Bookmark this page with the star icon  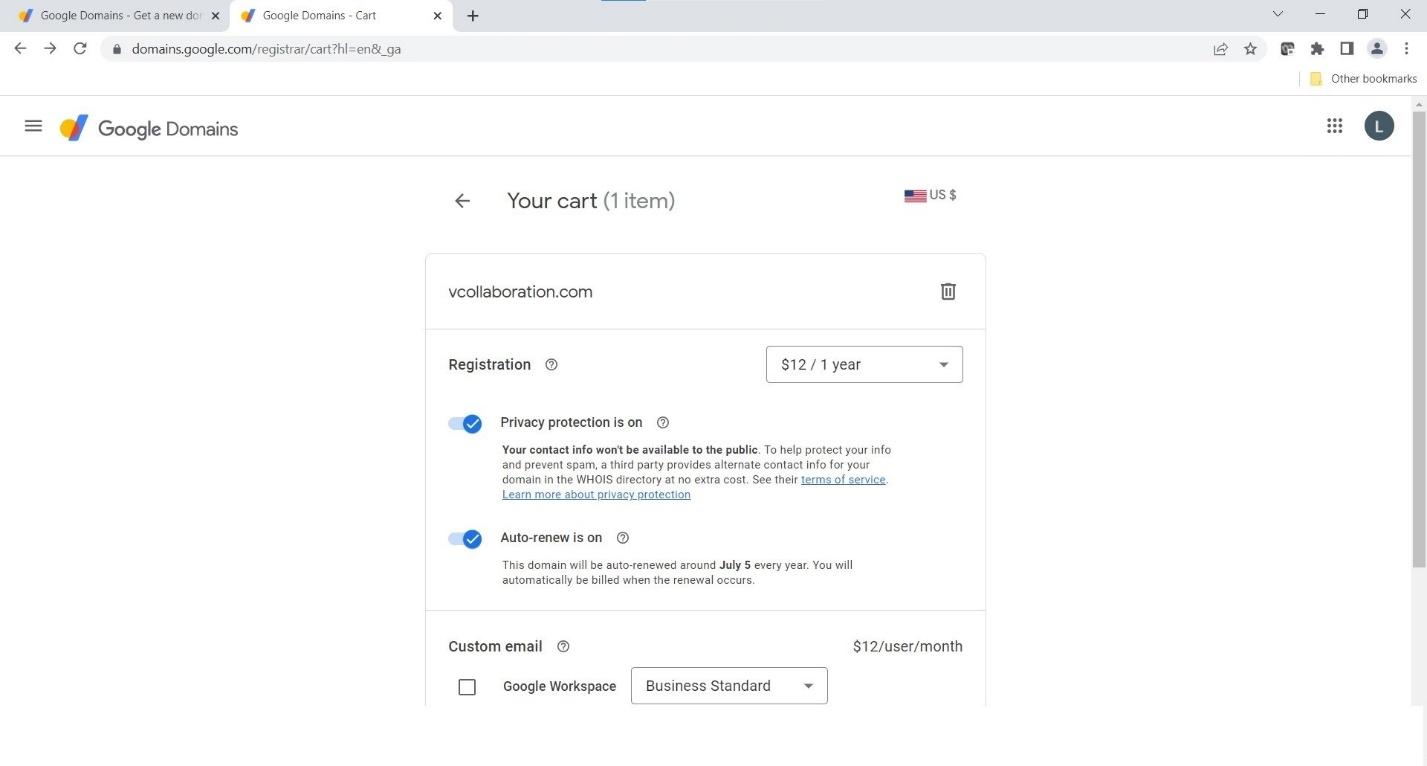click(1250, 49)
